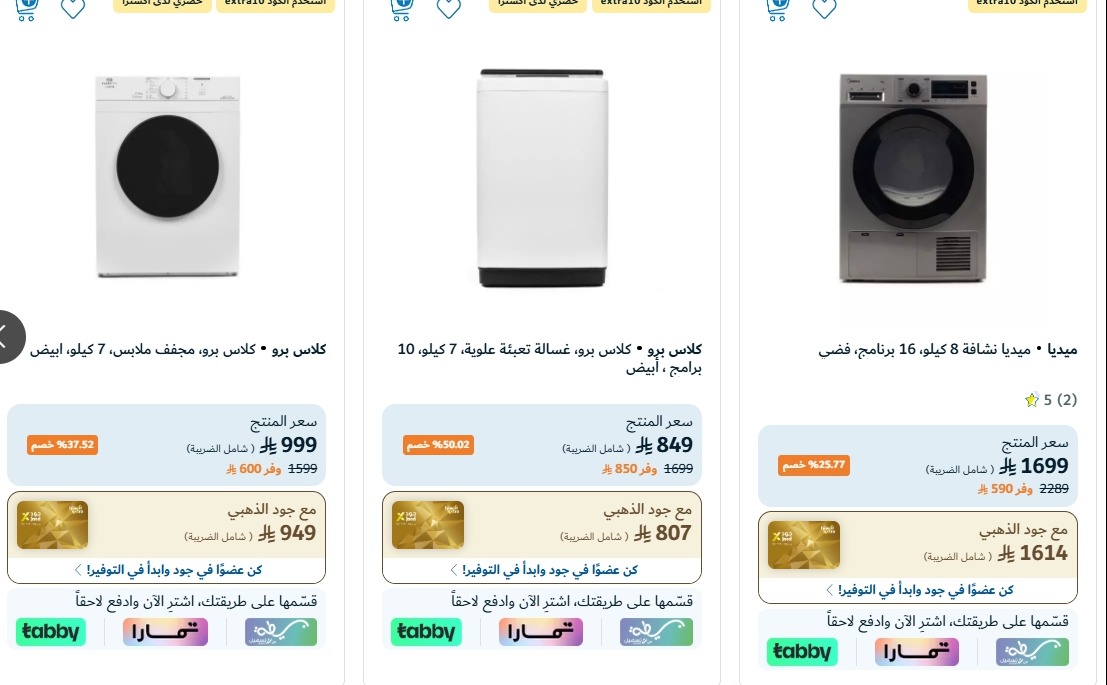Screen dimensions: 1107x685
Task: Click the top-load washer product photo
Action: coord(542,180)
